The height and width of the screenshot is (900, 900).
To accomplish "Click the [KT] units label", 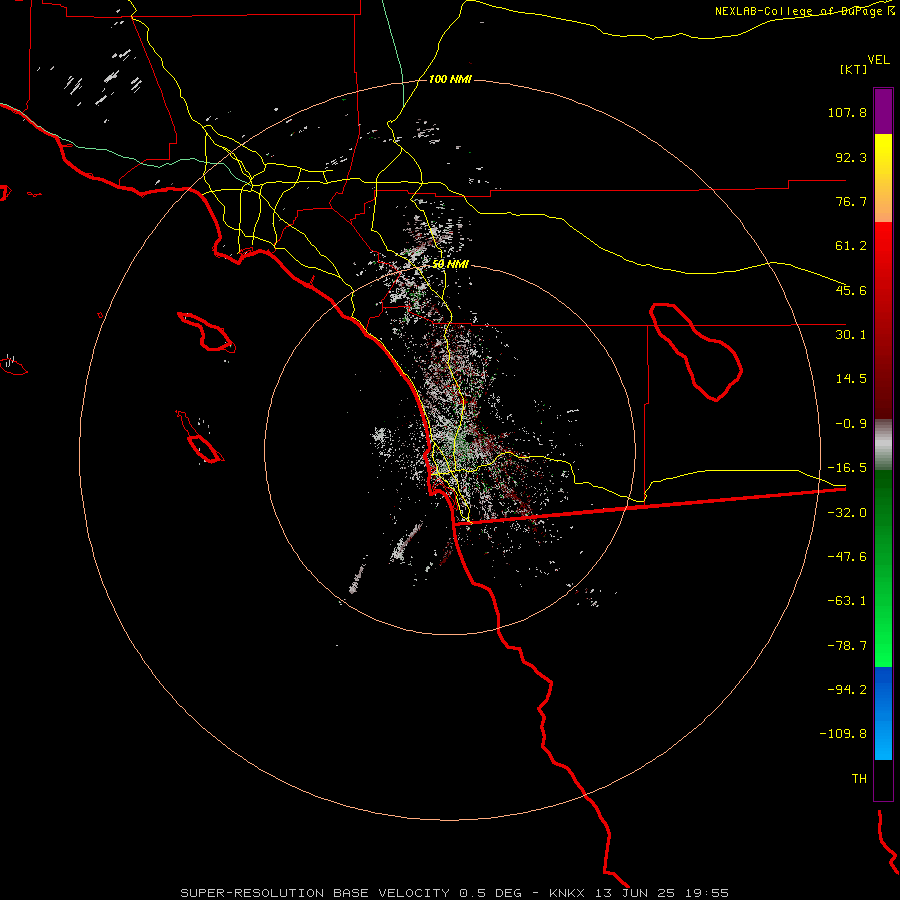I will (854, 69).
